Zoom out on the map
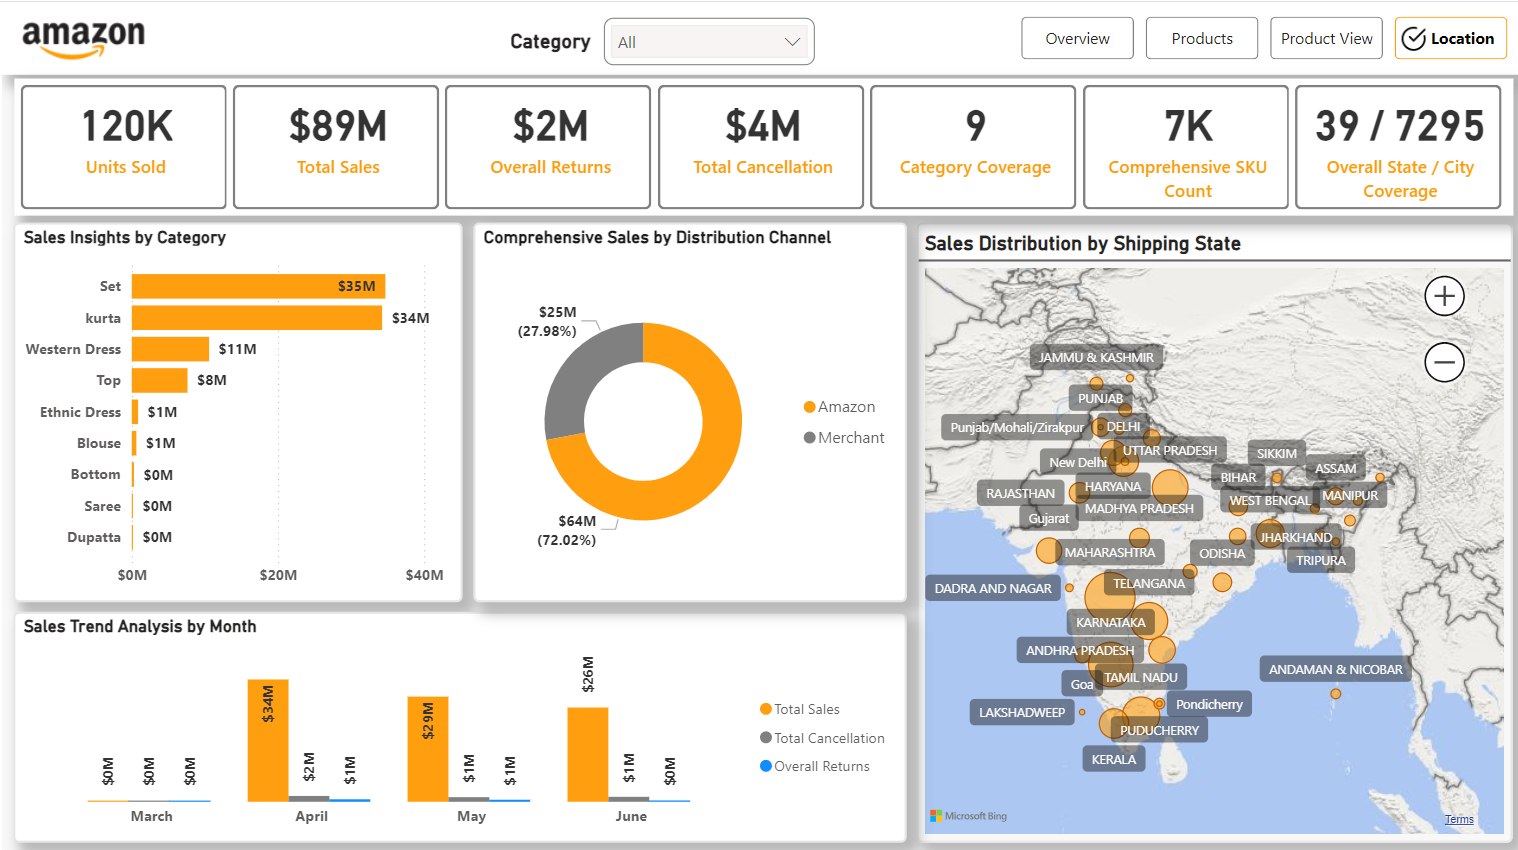Image resolution: width=1518 pixels, height=850 pixels. [x=1444, y=362]
